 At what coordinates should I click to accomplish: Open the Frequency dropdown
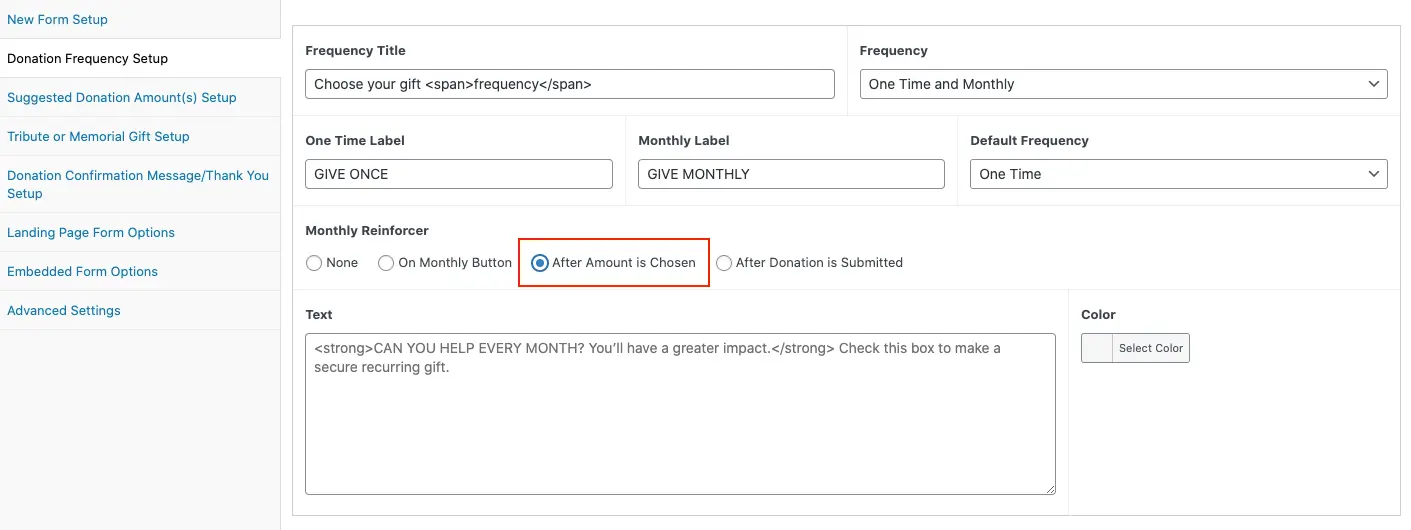(x=1123, y=84)
